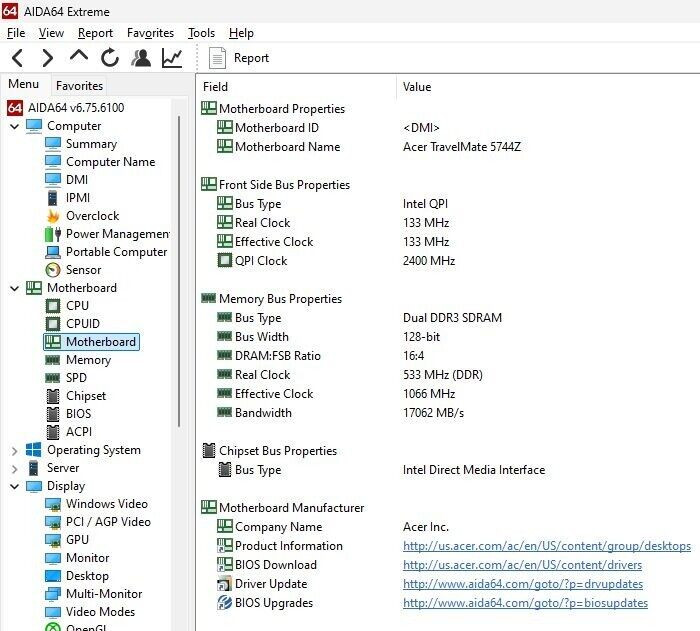Image resolution: width=700 pixels, height=631 pixels.
Task: Open the Acer drivers BIOS download link
Action: click(x=522, y=565)
